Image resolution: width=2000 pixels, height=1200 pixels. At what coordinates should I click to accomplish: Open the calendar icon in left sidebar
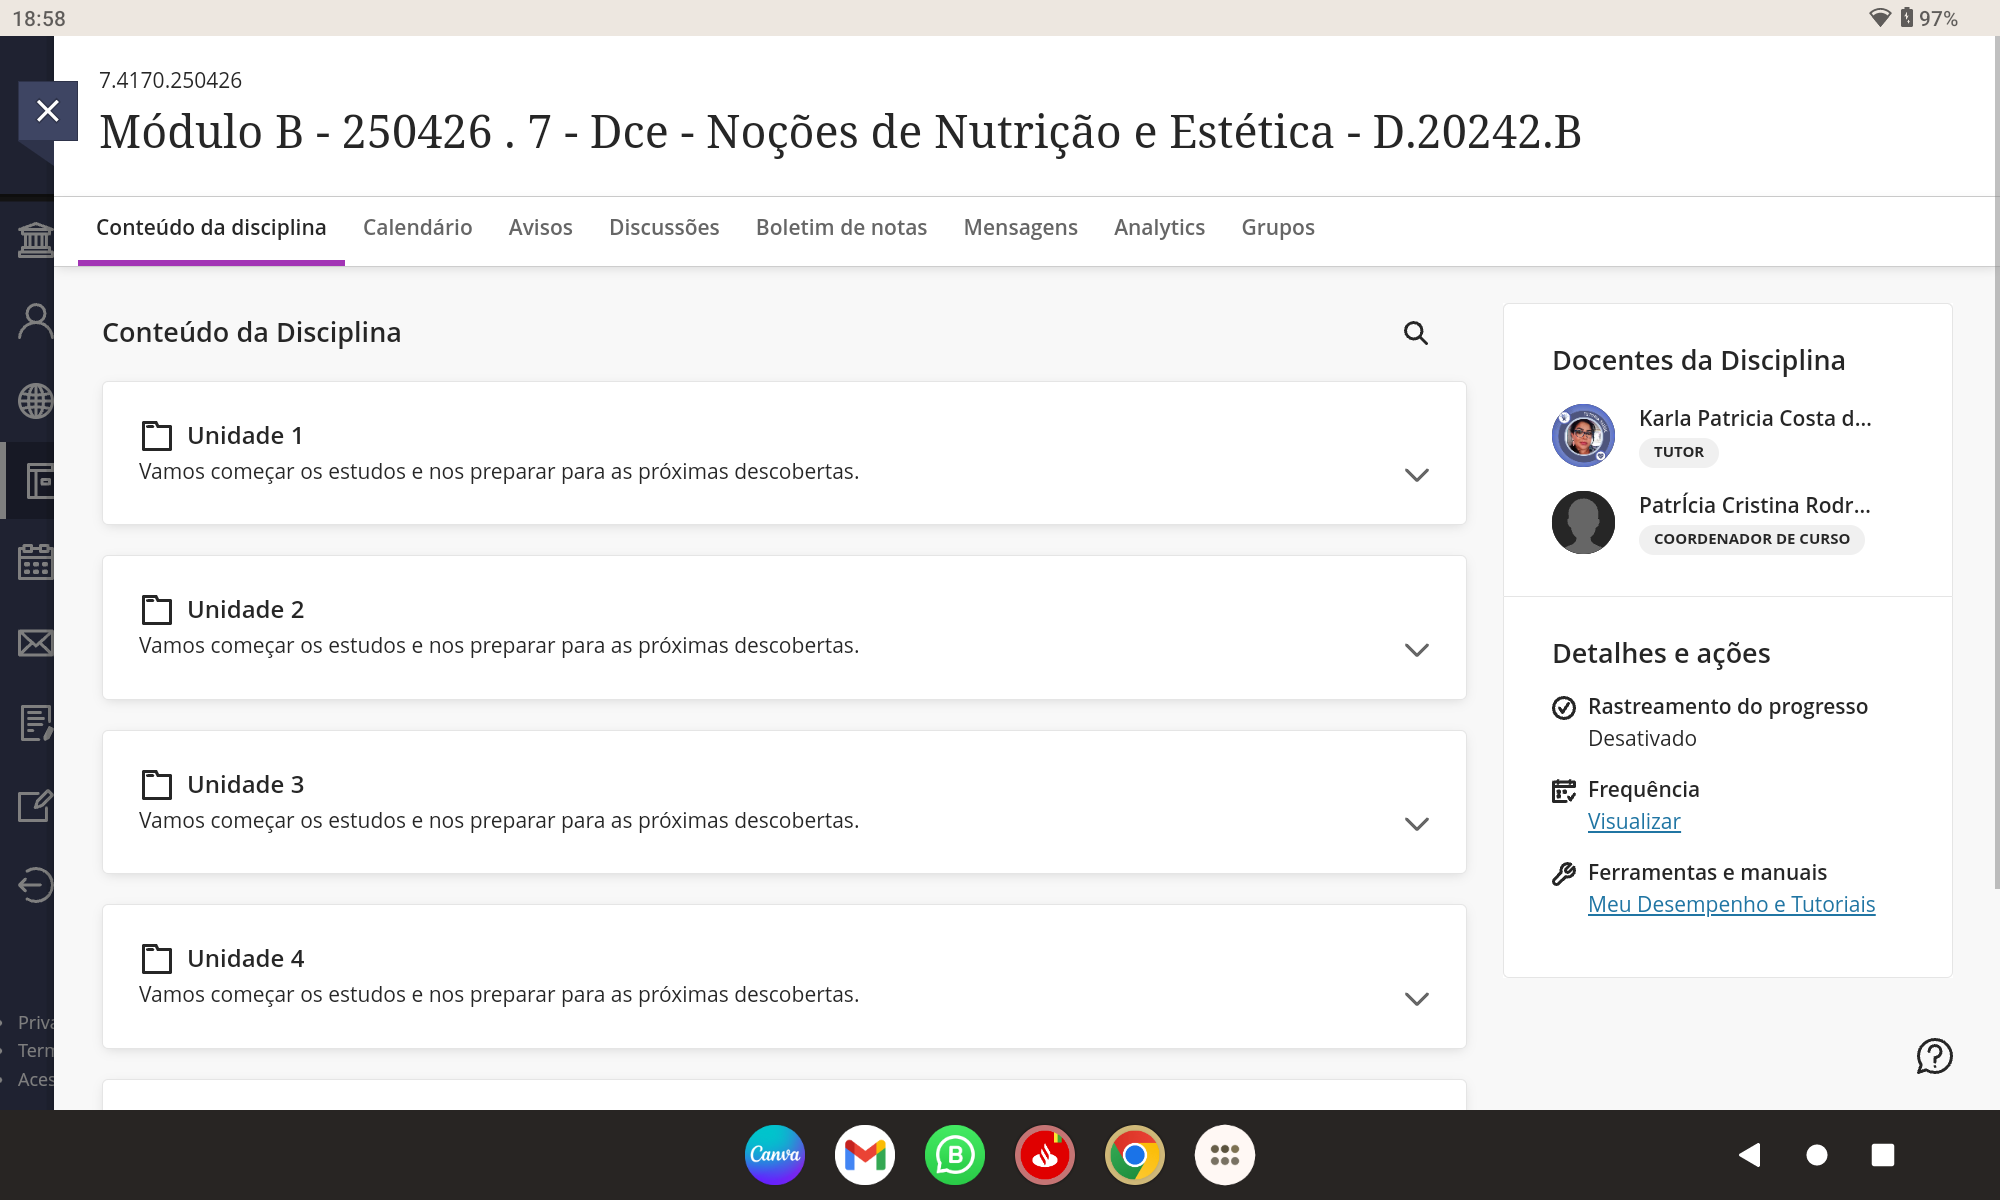click(x=35, y=562)
